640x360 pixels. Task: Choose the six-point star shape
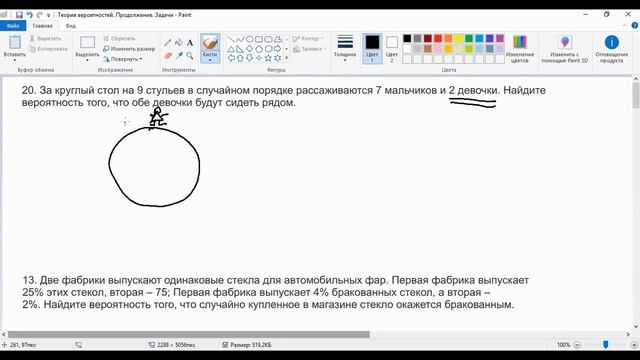(278, 58)
